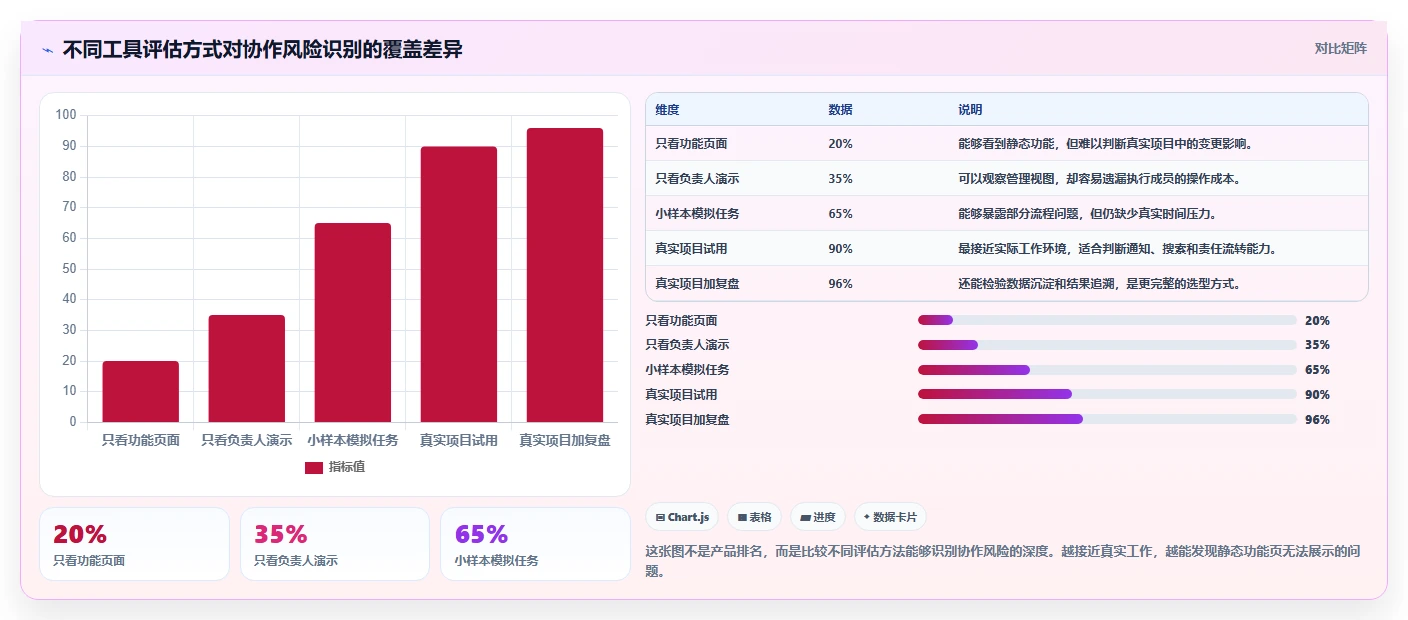Click the 65% value in the table
This screenshot has width=1408, height=620.
pyautogui.click(x=840, y=214)
